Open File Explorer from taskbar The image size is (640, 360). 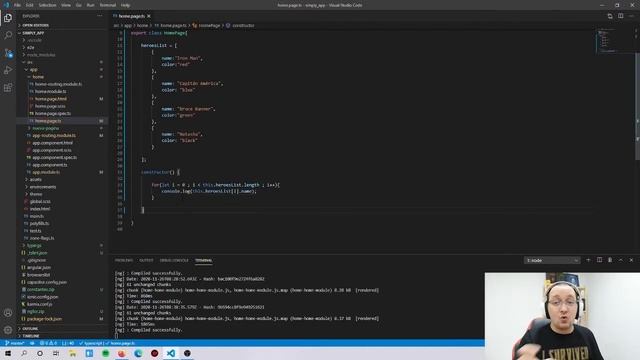pyautogui.click(x=73, y=353)
